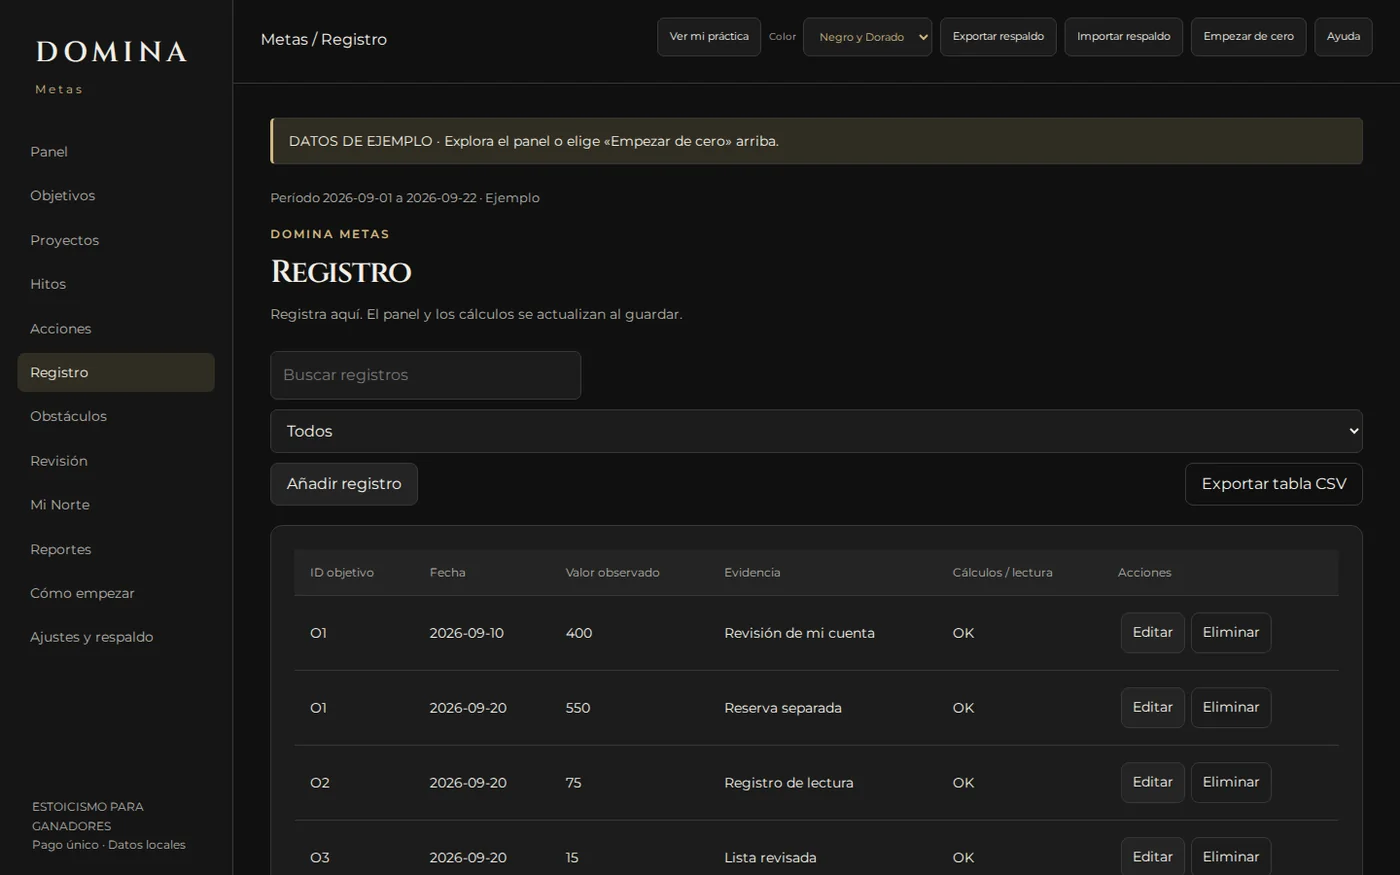This screenshot has height=875, width=1400.
Task: Click Empezar de cero button
Action: [1248, 37]
